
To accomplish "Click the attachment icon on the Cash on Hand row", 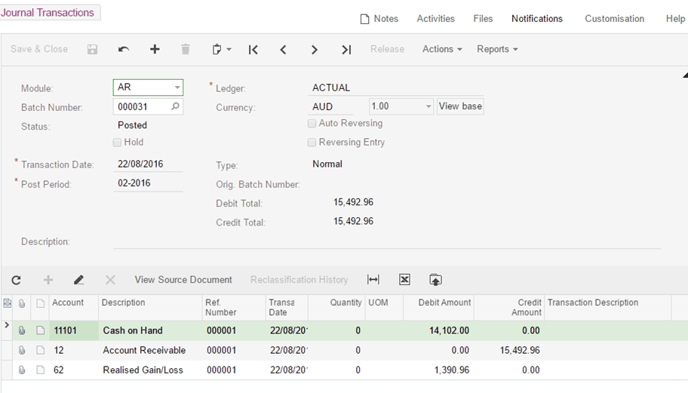I will pos(22,330).
